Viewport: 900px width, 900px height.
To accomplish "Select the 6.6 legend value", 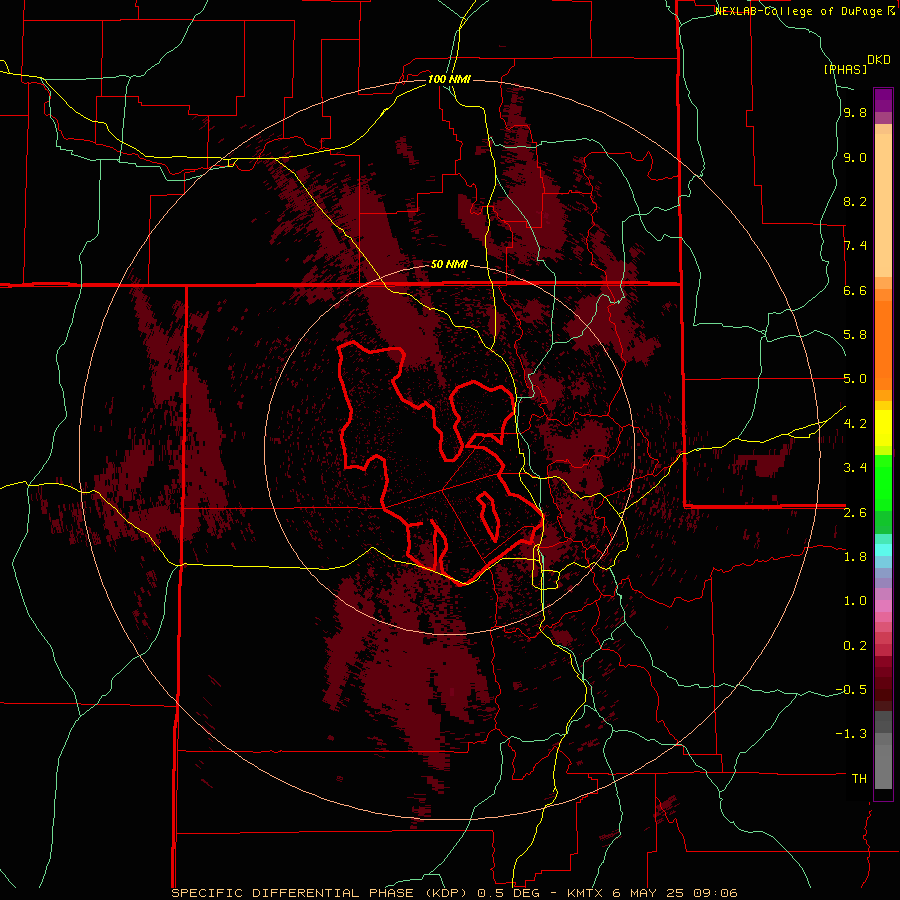I will [x=855, y=290].
